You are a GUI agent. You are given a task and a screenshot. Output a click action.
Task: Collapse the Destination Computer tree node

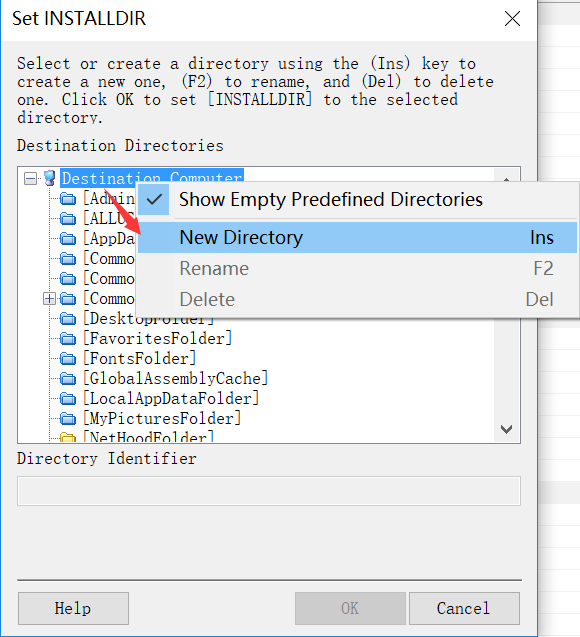click(x=30, y=178)
